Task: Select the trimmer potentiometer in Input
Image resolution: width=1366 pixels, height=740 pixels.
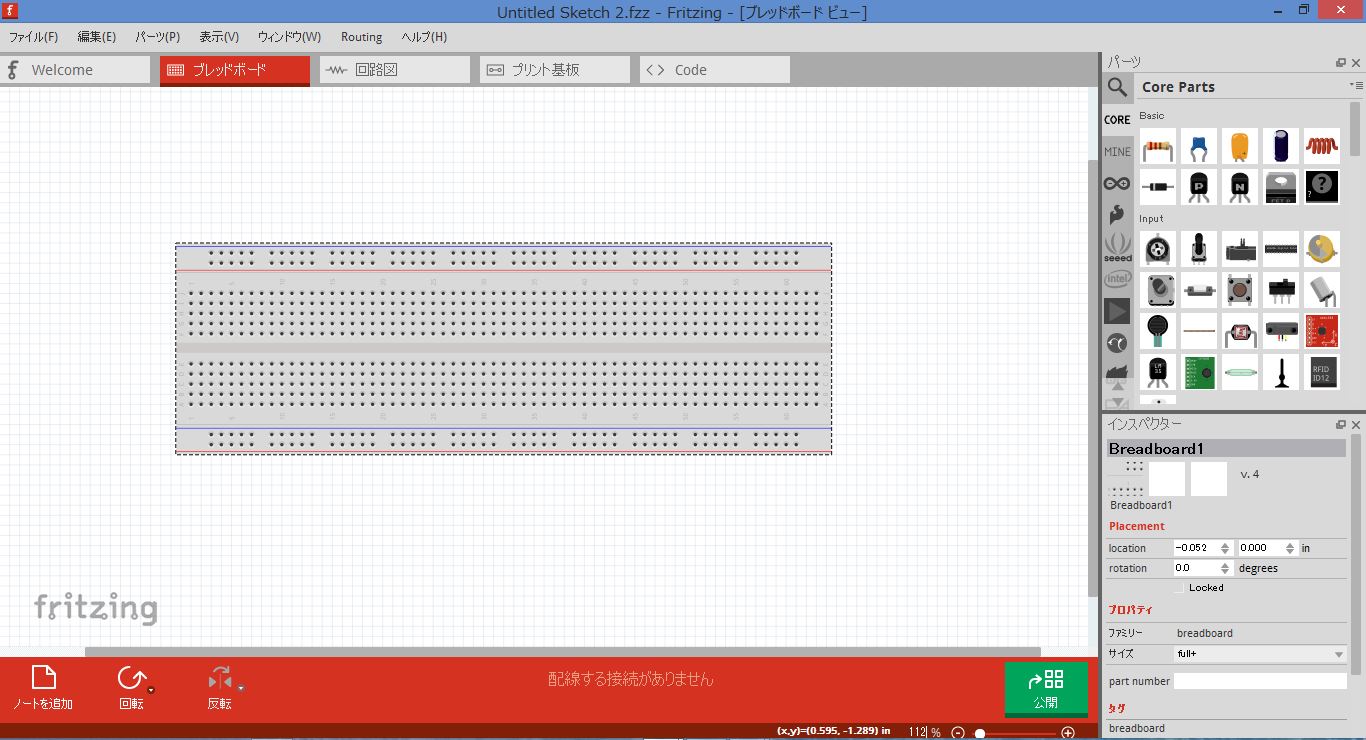Action: point(1158,249)
